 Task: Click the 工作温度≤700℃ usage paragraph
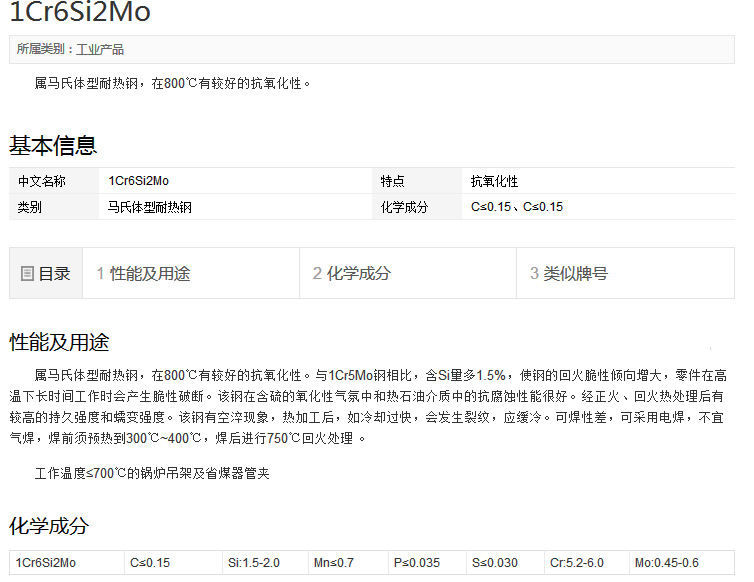coord(152,473)
